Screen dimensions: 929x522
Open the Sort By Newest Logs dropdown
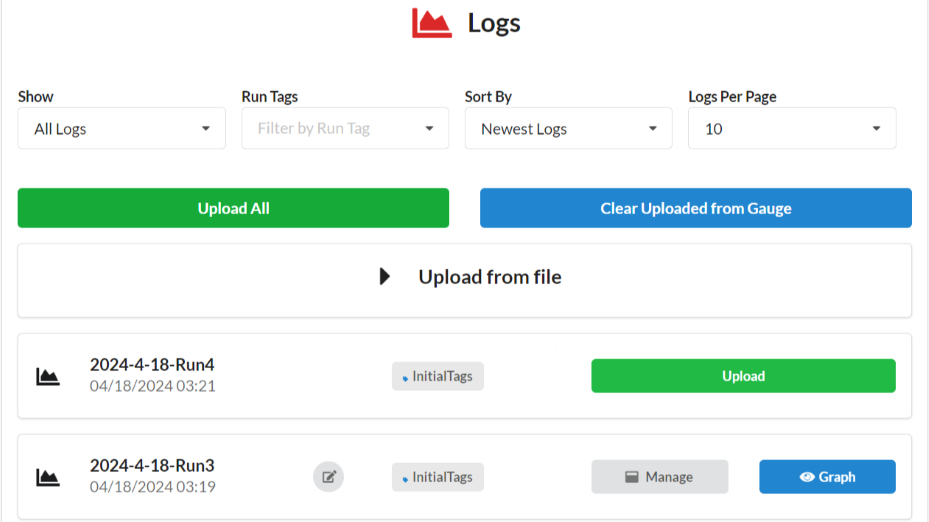568,129
